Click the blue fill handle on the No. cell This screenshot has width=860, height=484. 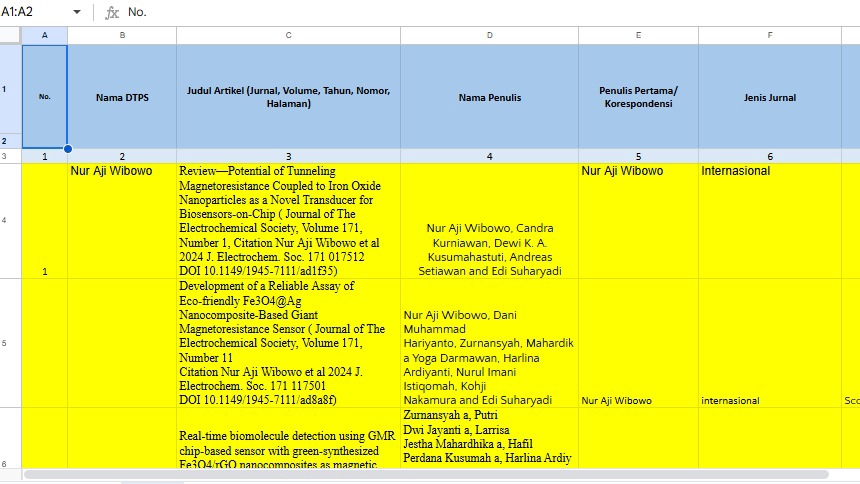tap(67, 149)
